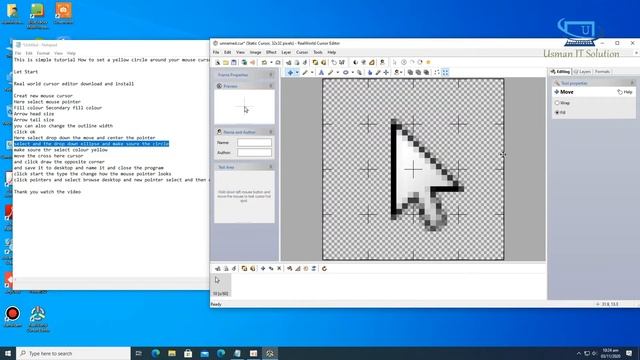Click the first icon in bottom toolbar
Image resolution: width=640 pixels, height=360 pixels.
[x=218, y=269]
